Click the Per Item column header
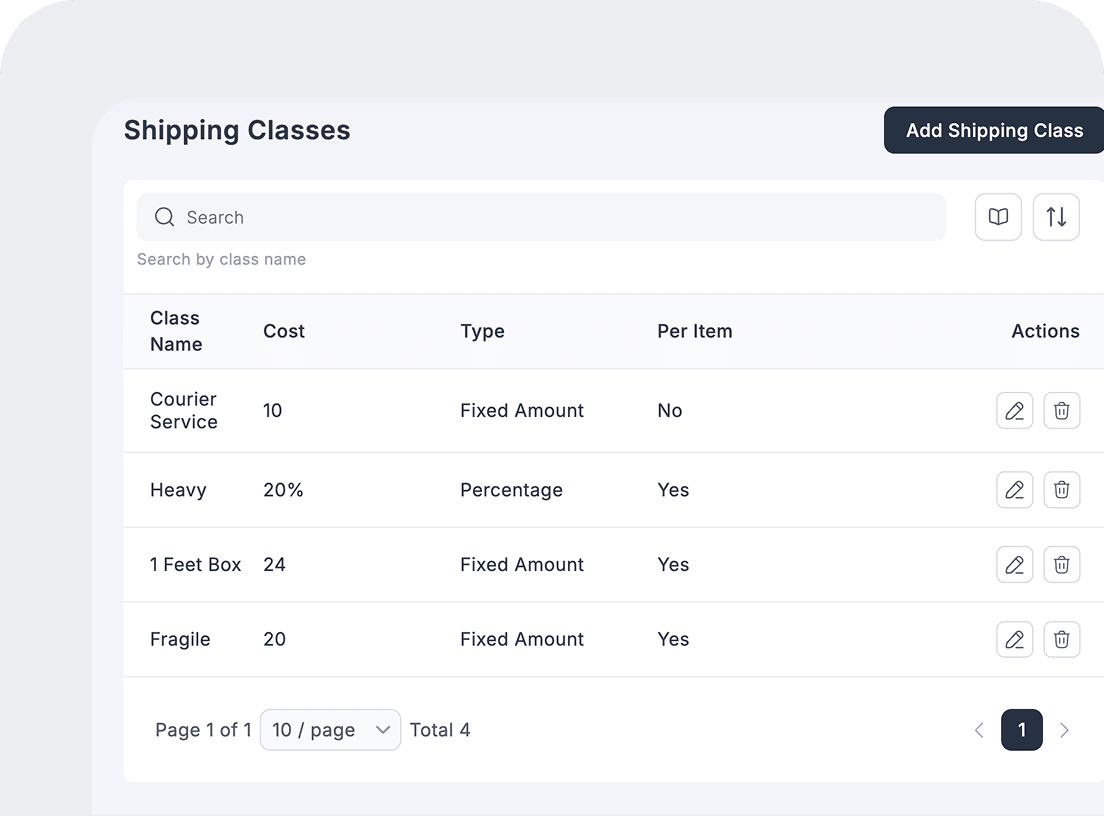Screen dimensions: 1104x816 694,331
